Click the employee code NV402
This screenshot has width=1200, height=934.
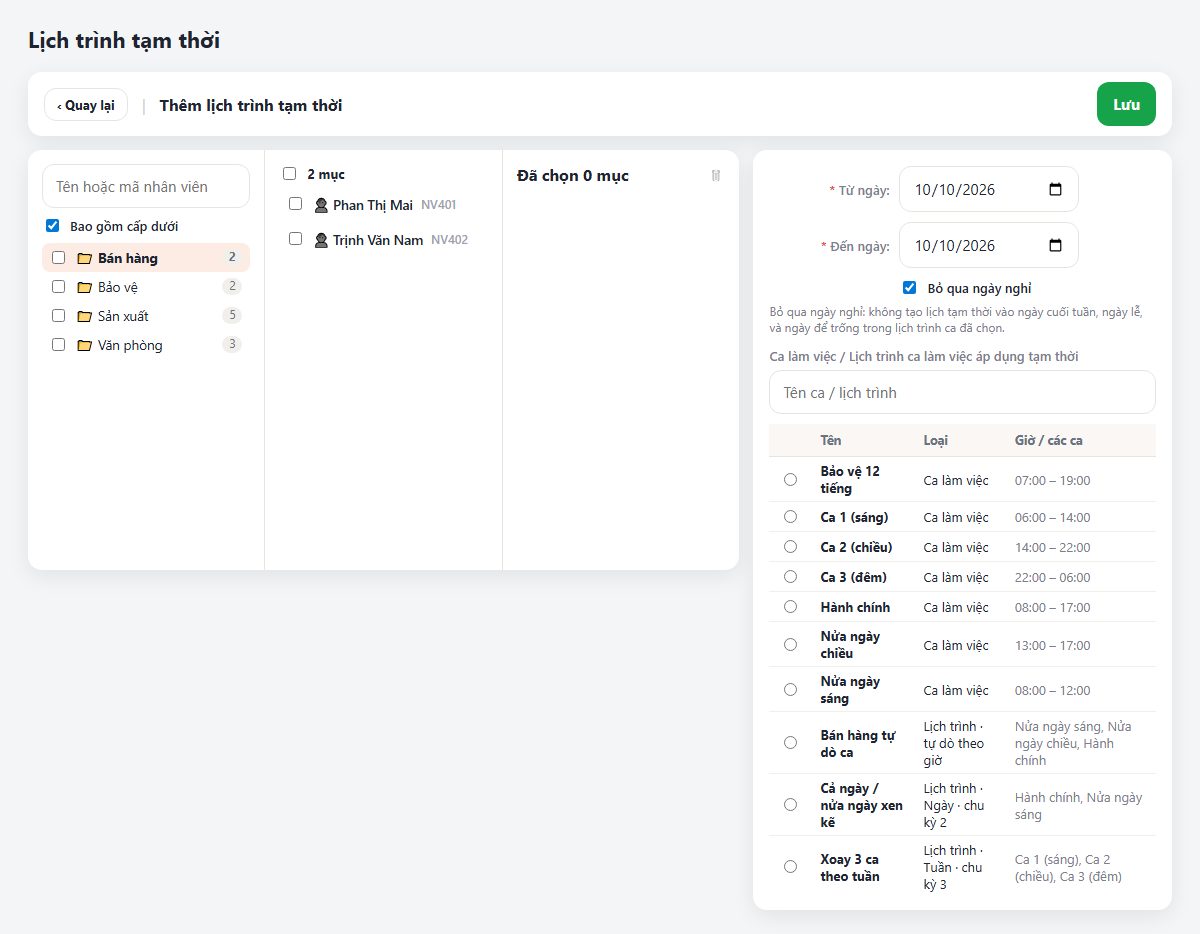(450, 240)
